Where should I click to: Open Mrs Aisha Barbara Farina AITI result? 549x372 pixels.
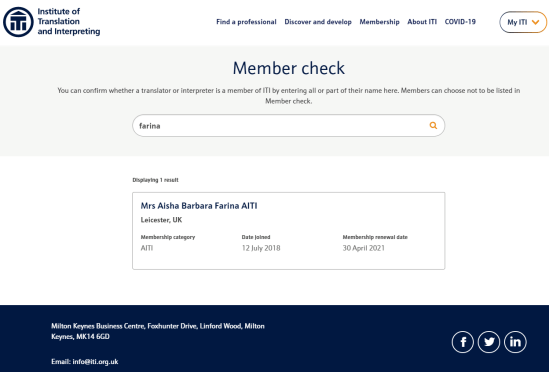point(199,206)
